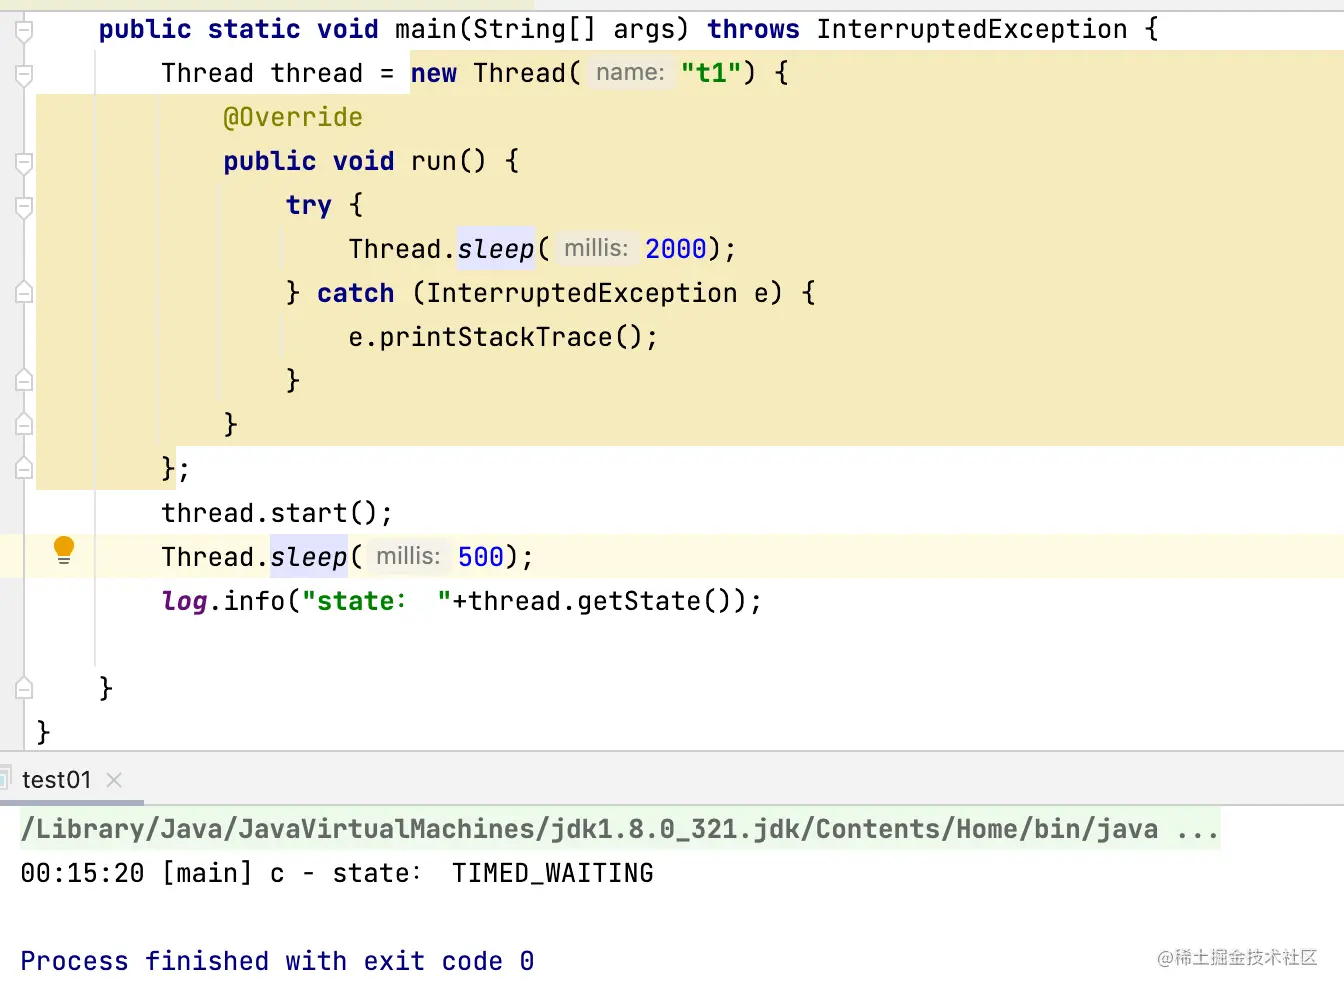Viewport: 1344px width, 994px height.
Task: Click the 00:15:20 timestamp in console
Action: point(82,874)
